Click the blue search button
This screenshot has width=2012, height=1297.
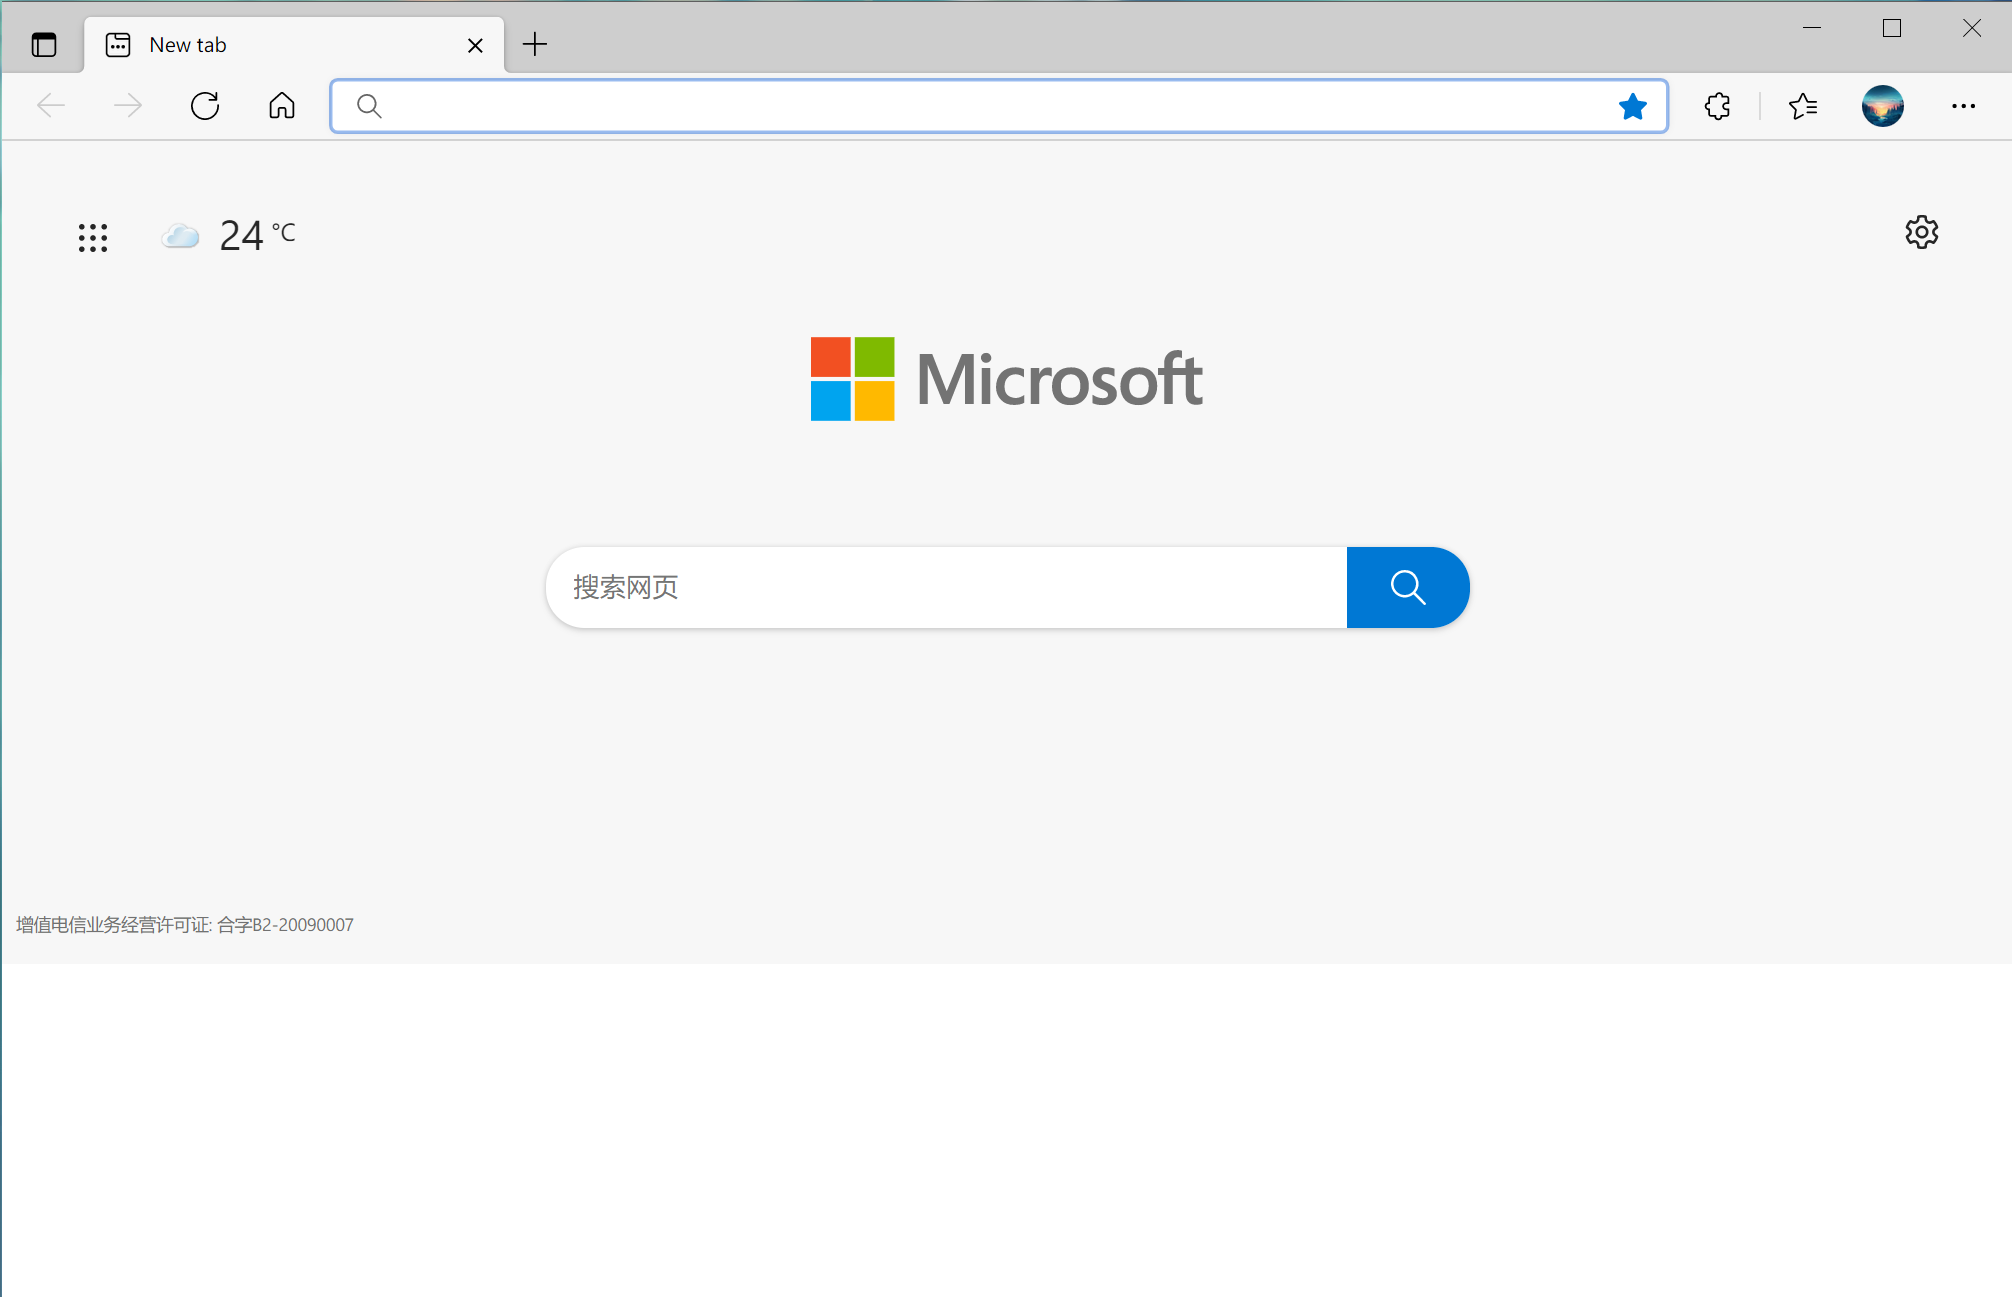click(1408, 587)
